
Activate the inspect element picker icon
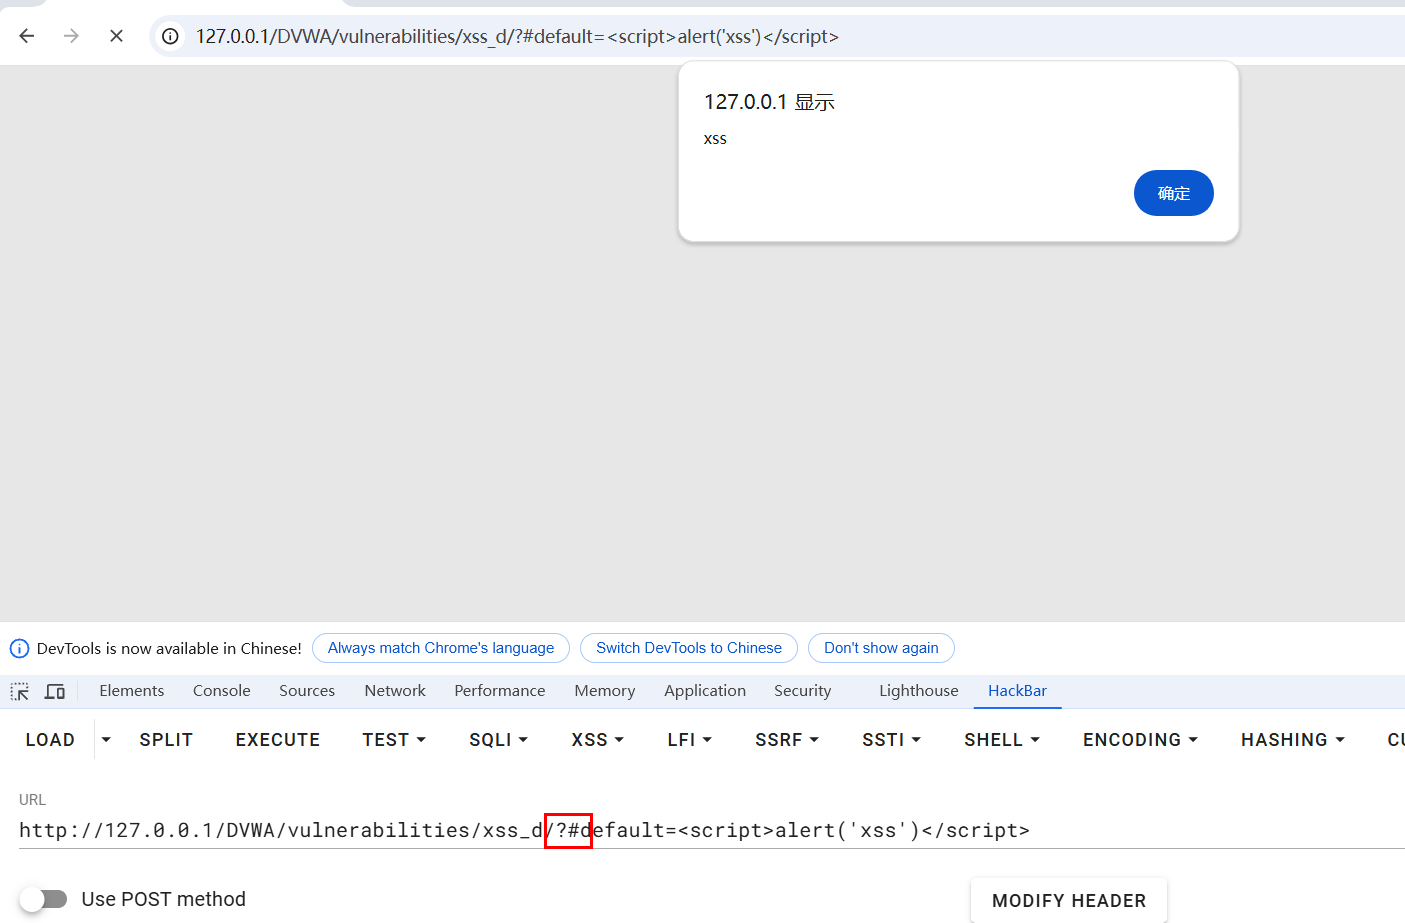[x=20, y=691]
